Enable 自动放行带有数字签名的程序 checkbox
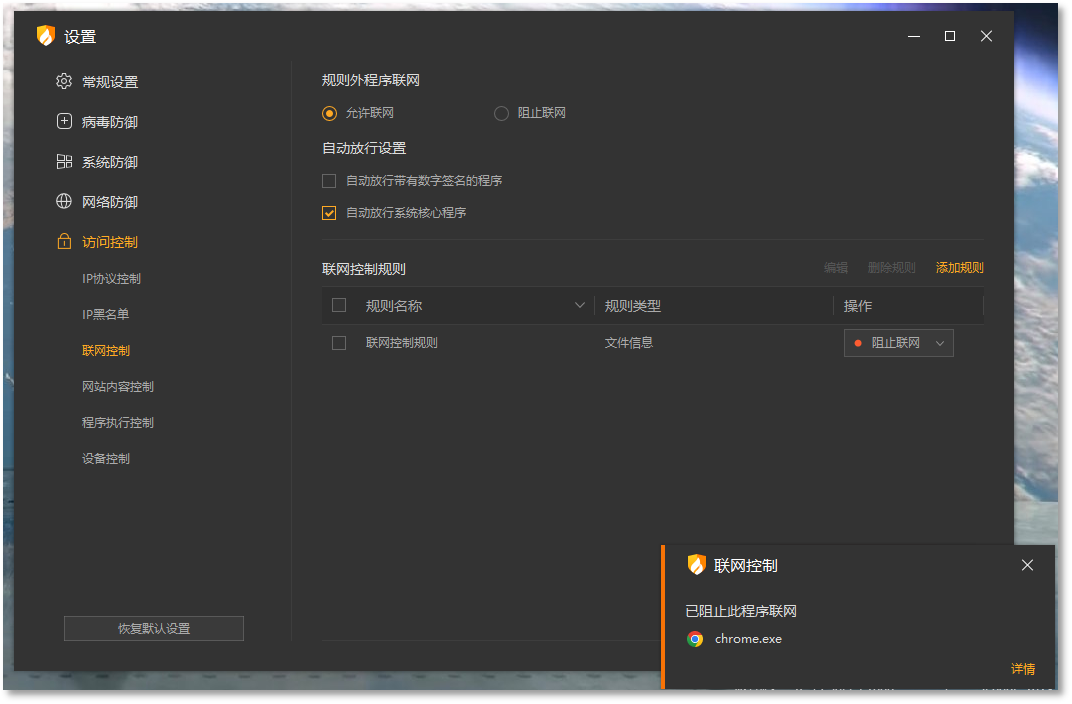This screenshot has width=1072, height=704. pos(329,181)
